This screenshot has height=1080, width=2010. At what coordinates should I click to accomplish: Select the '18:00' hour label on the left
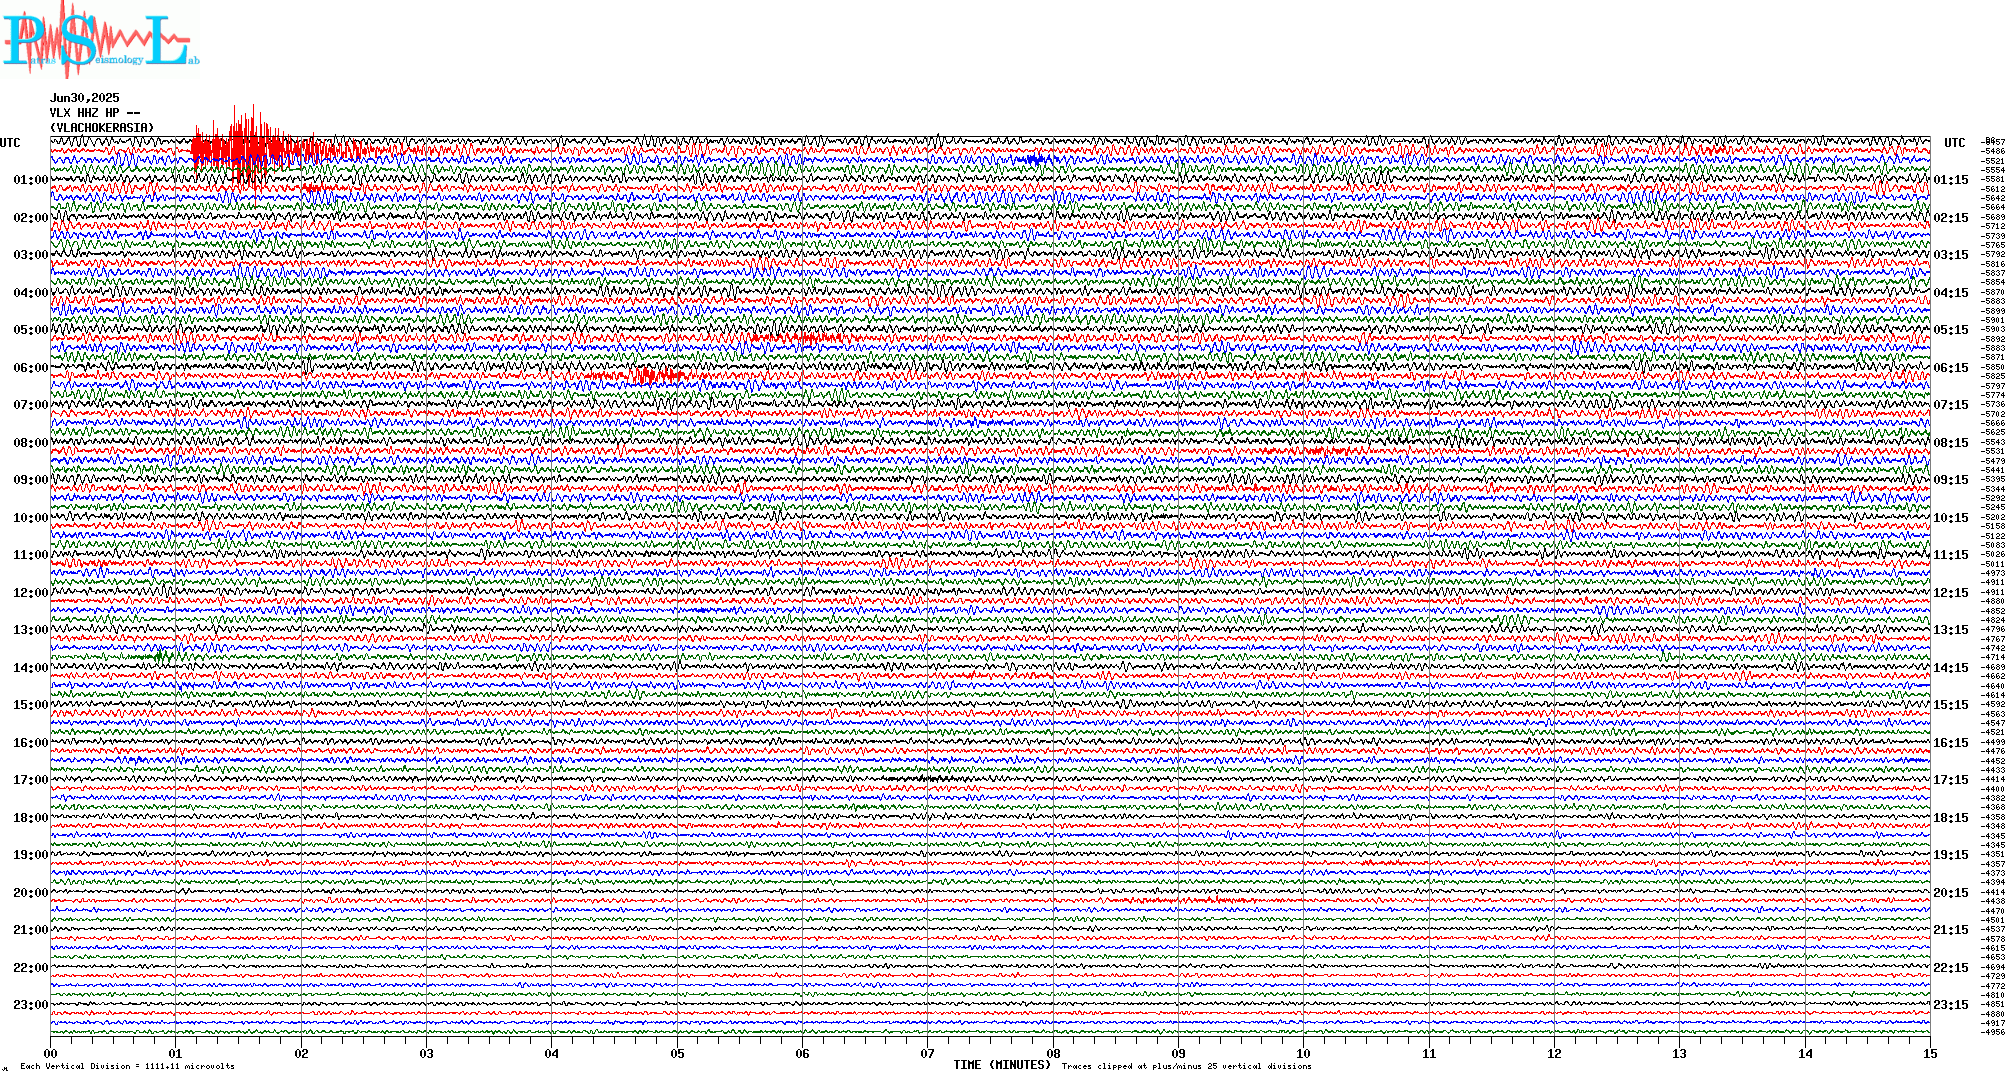(x=30, y=818)
